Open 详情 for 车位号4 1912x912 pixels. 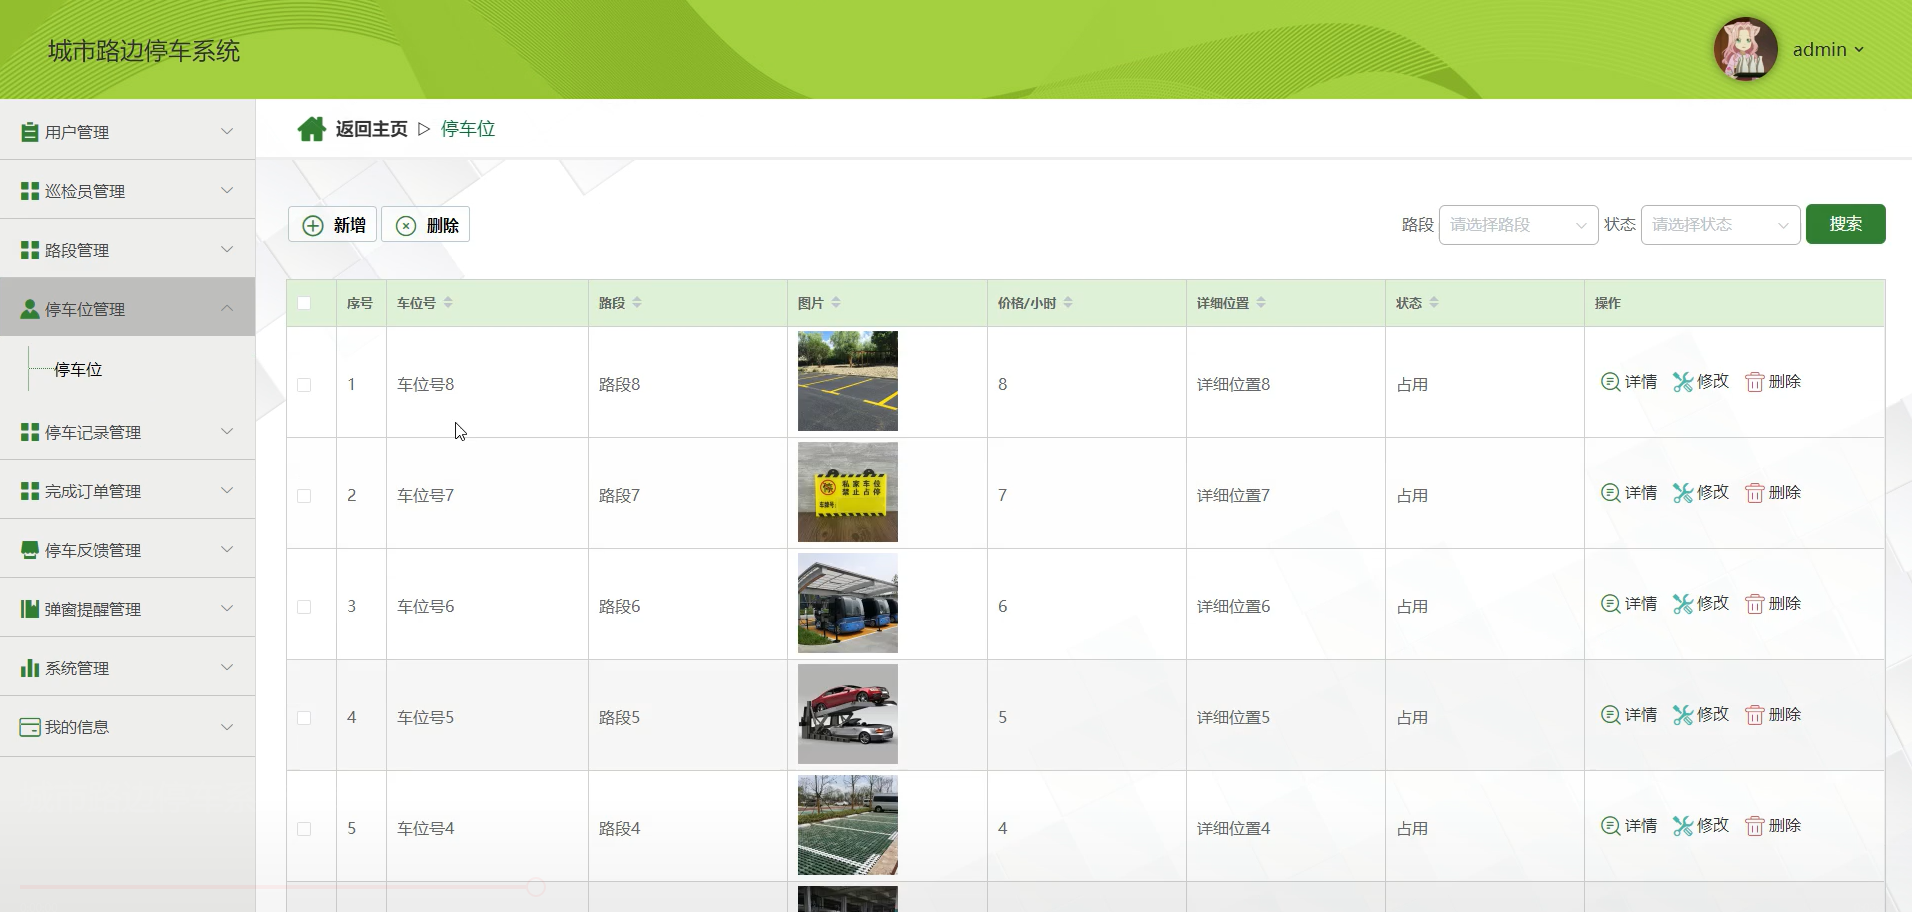(x=1629, y=826)
